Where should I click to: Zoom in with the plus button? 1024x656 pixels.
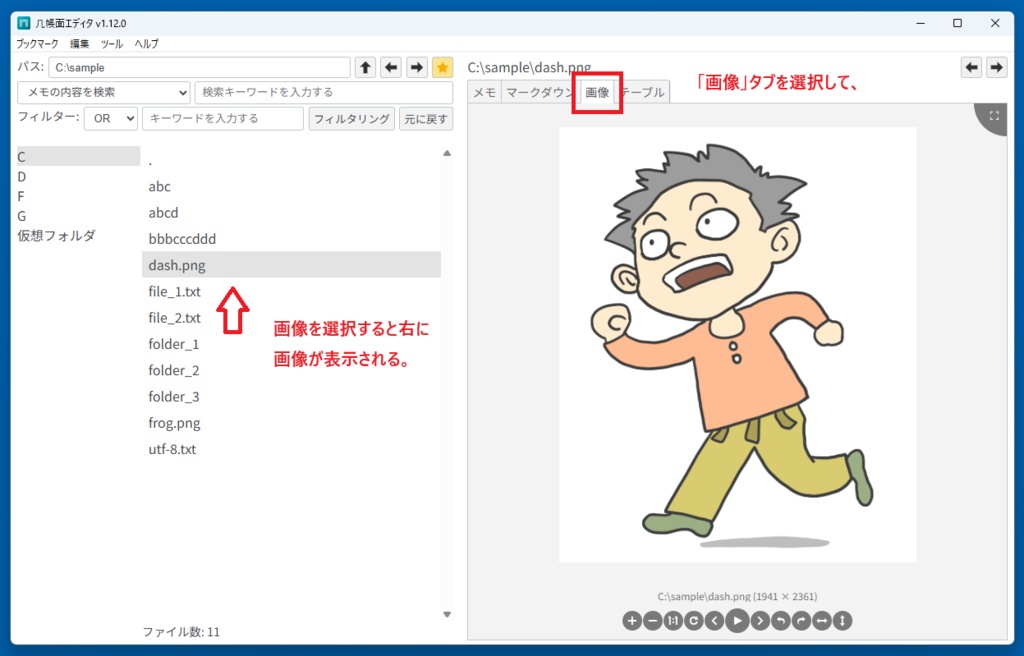tap(632, 621)
